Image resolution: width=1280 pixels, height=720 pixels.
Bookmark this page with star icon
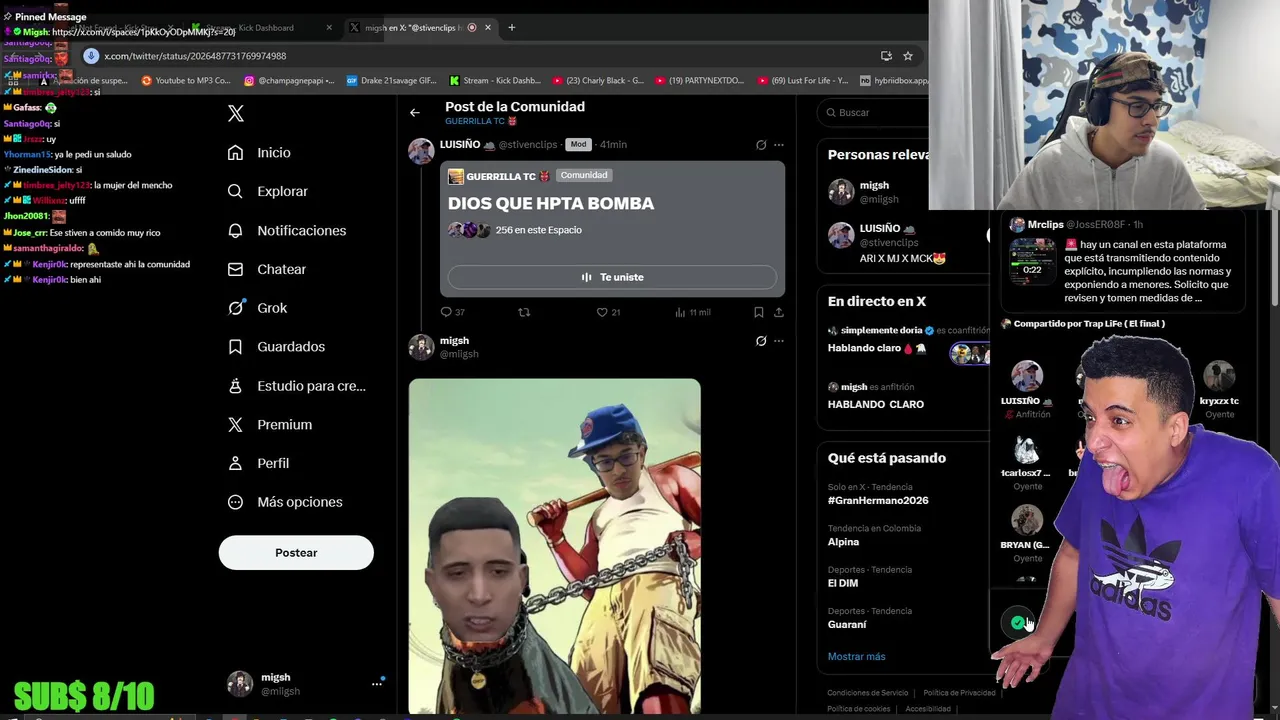point(908,56)
